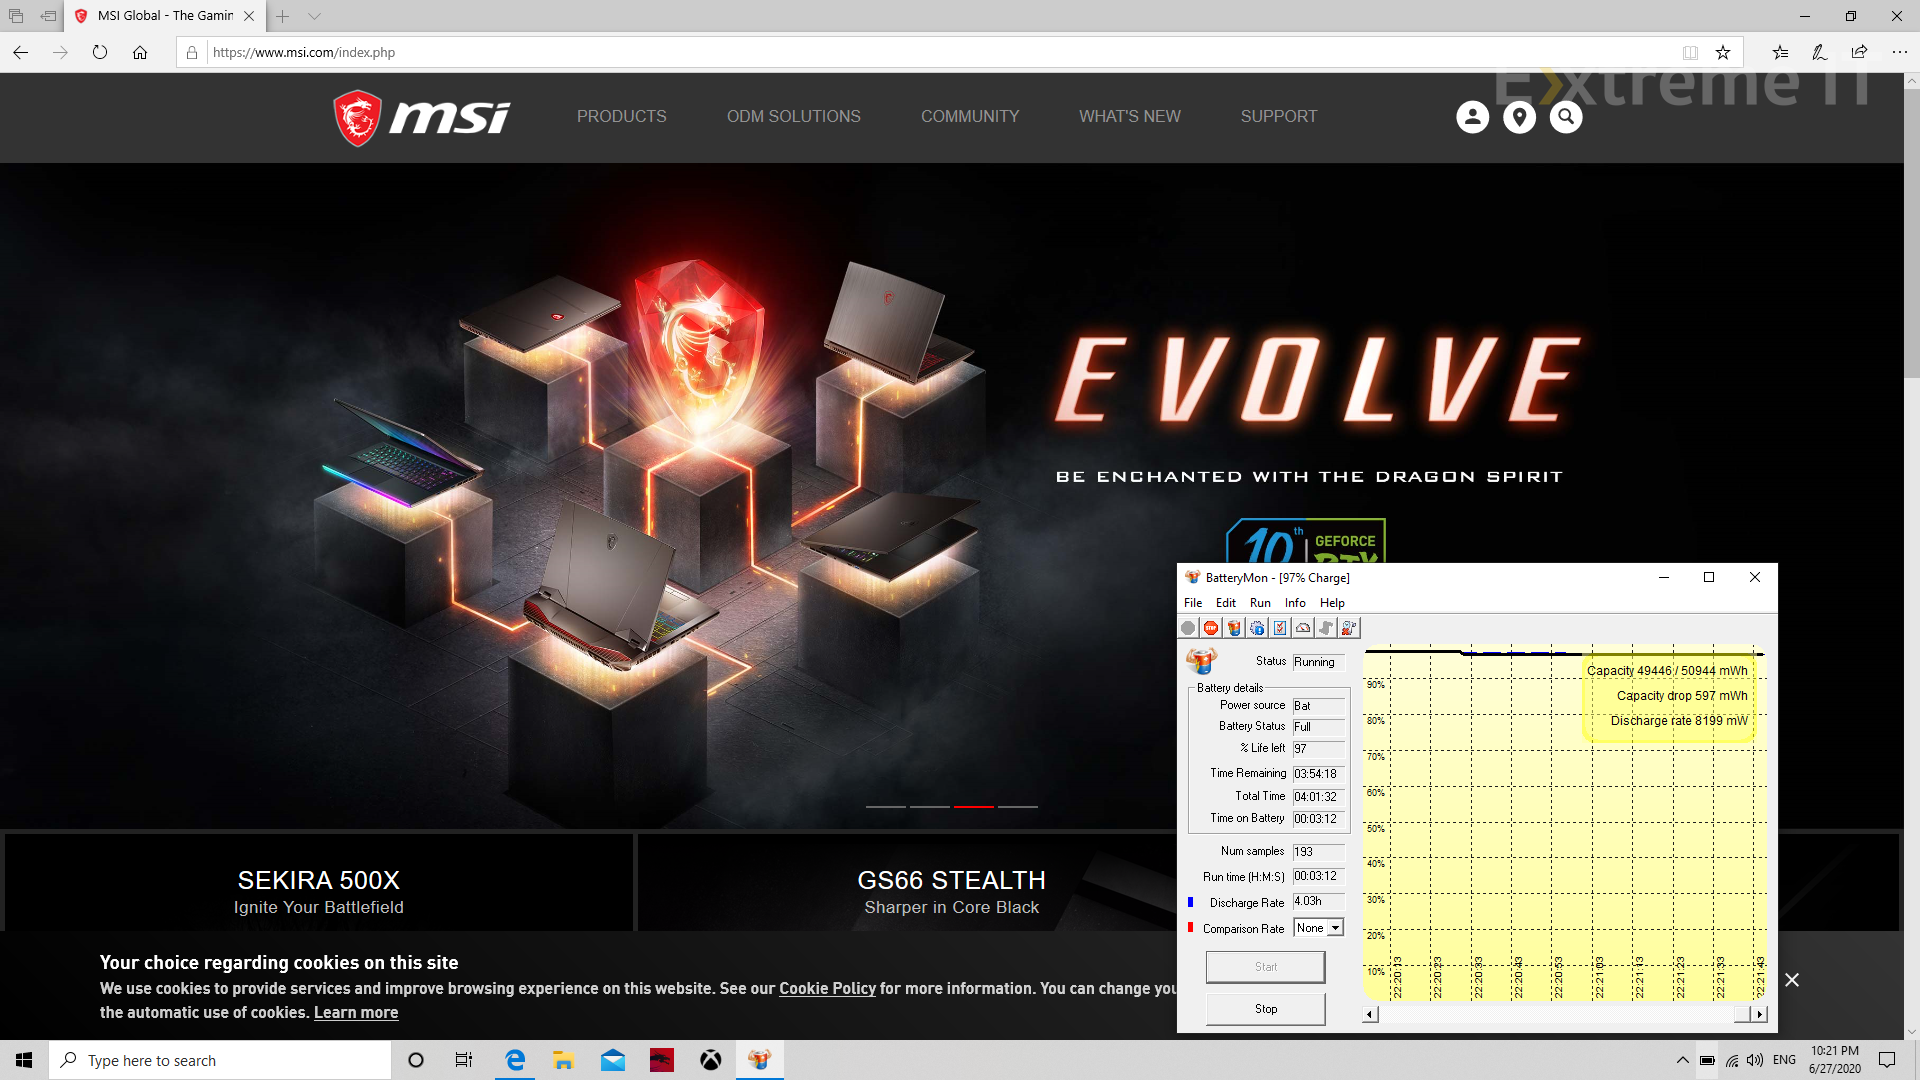Refresh the page in Edge
This screenshot has width=1920, height=1080.
[x=100, y=52]
